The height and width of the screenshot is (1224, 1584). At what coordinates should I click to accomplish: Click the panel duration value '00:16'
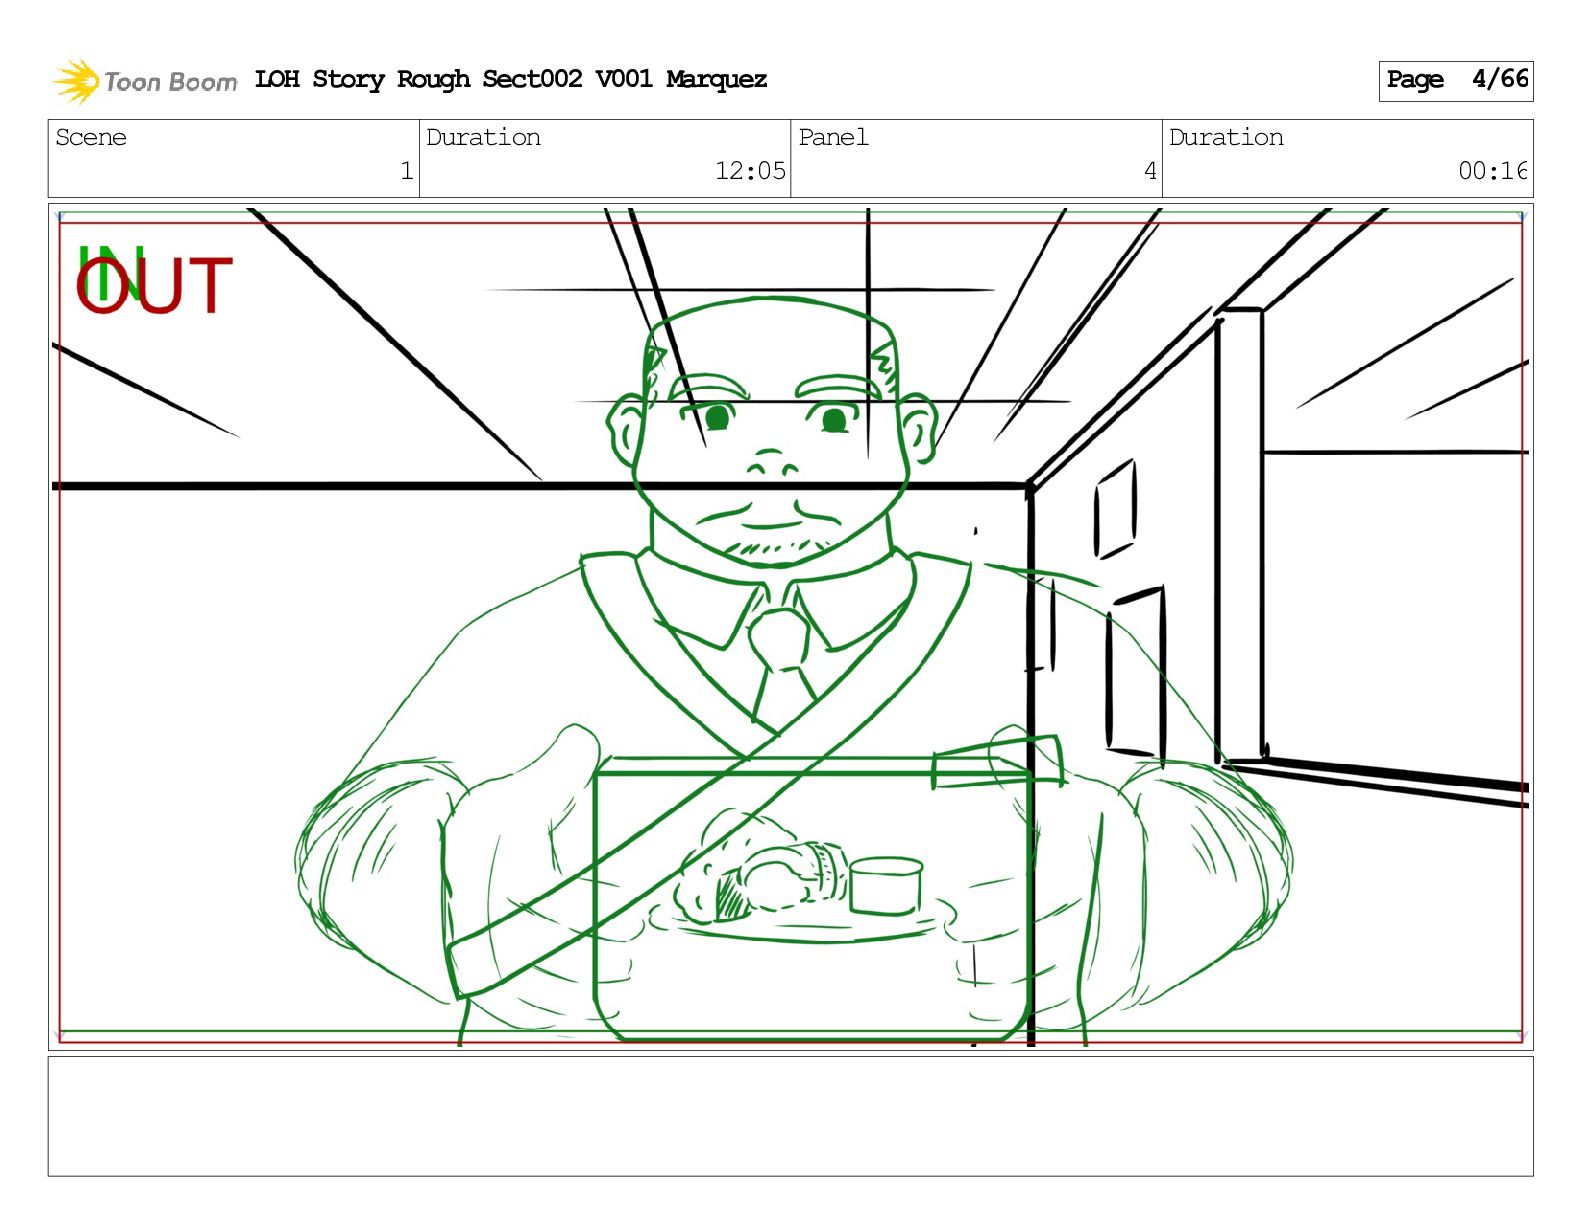click(1493, 171)
